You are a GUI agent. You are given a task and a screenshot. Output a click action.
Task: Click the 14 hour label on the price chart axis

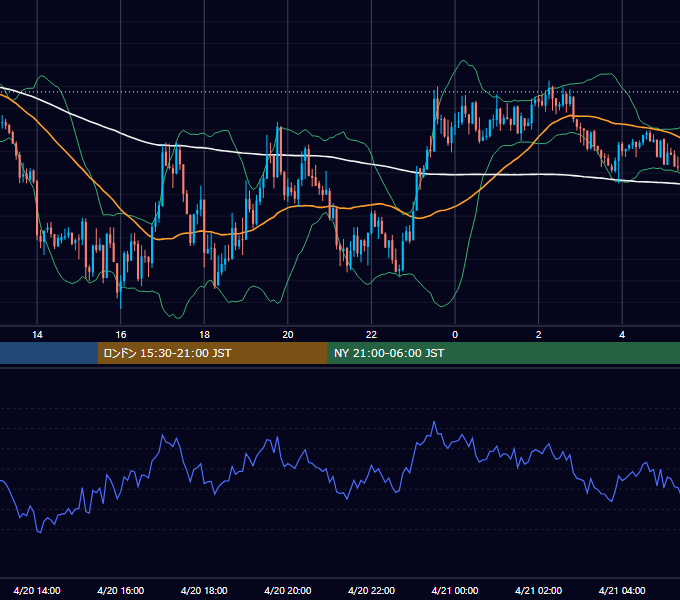[x=37, y=335]
